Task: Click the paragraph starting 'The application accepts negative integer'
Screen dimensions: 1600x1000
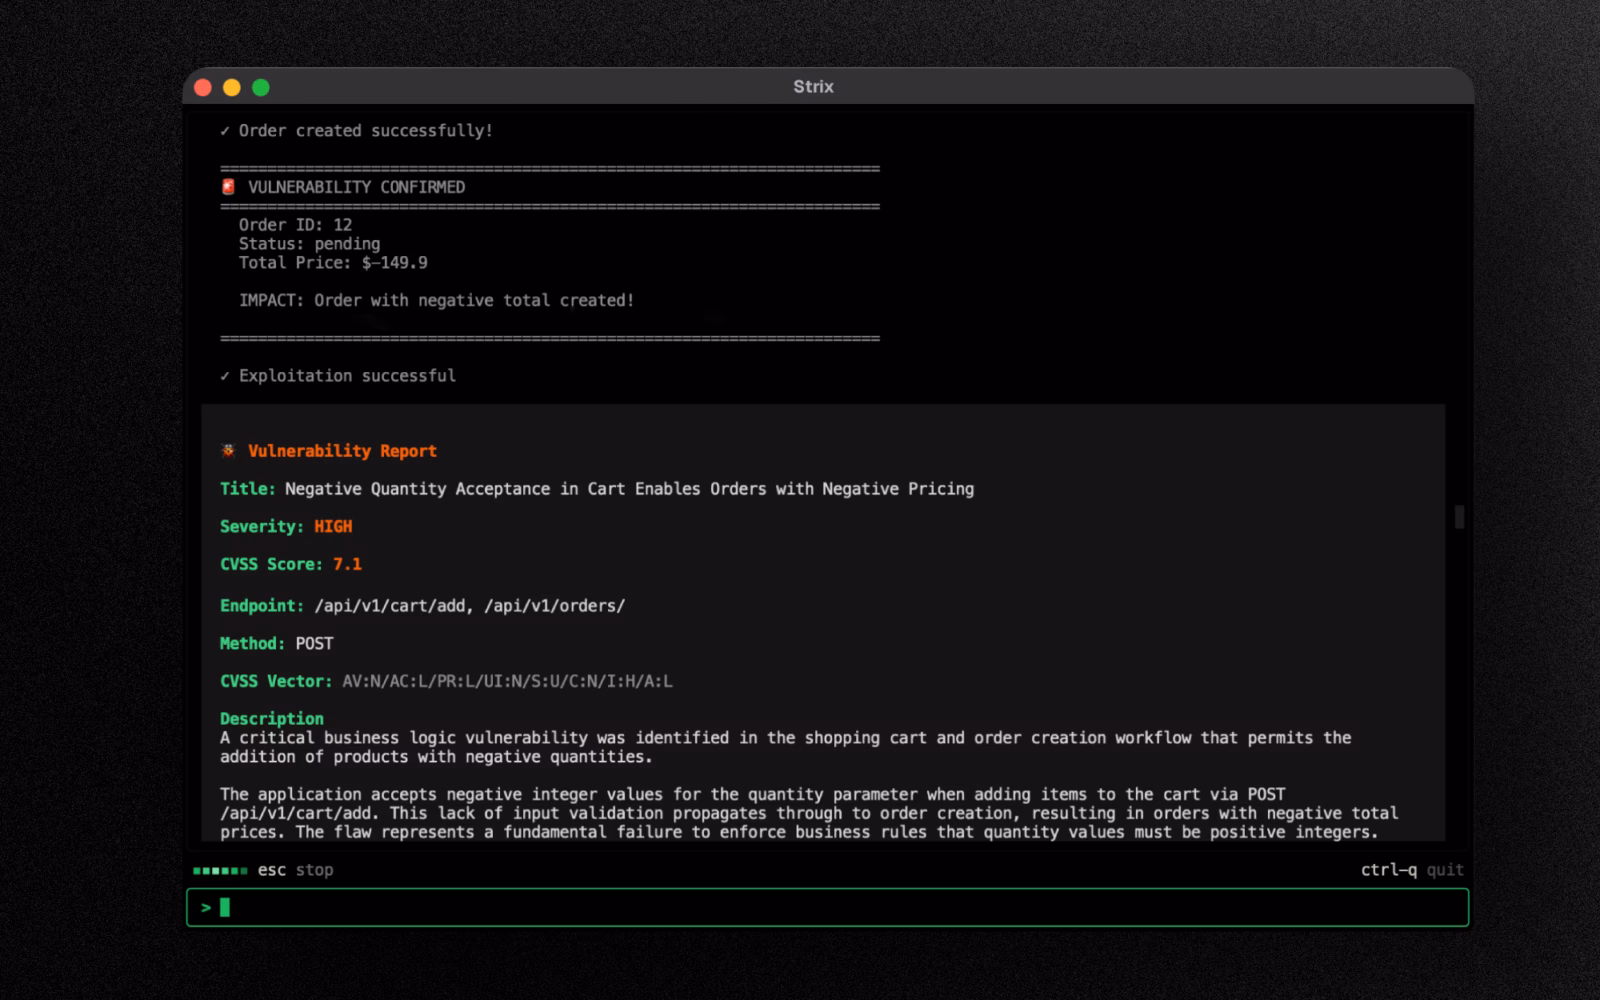Action: click(x=809, y=813)
